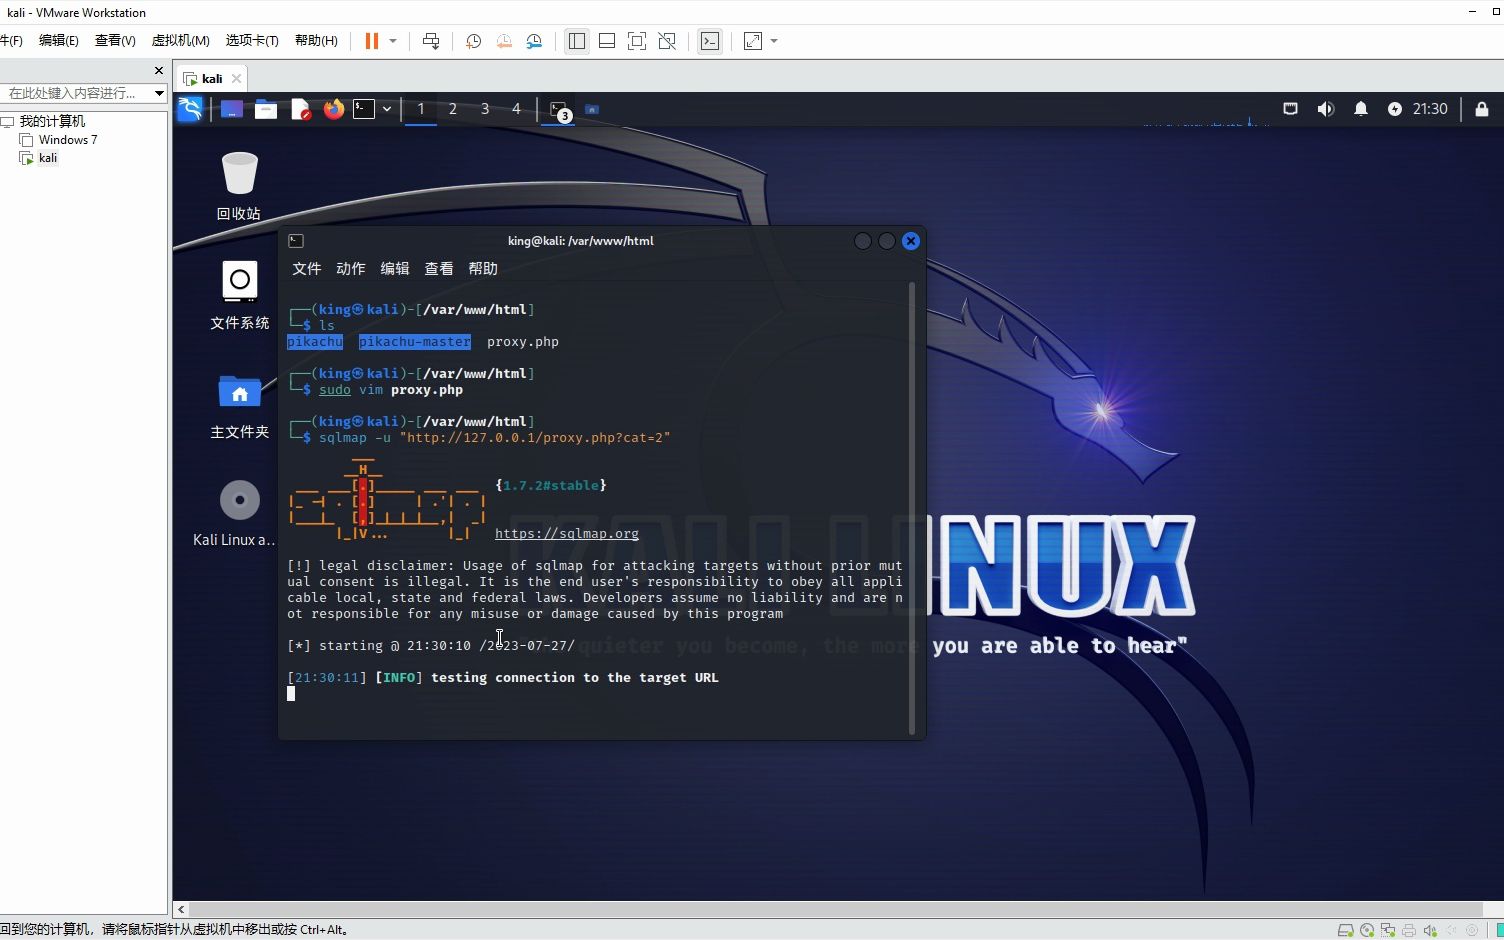Image resolution: width=1504 pixels, height=940 pixels.
Task: Click the library search input field
Action: pos(76,93)
